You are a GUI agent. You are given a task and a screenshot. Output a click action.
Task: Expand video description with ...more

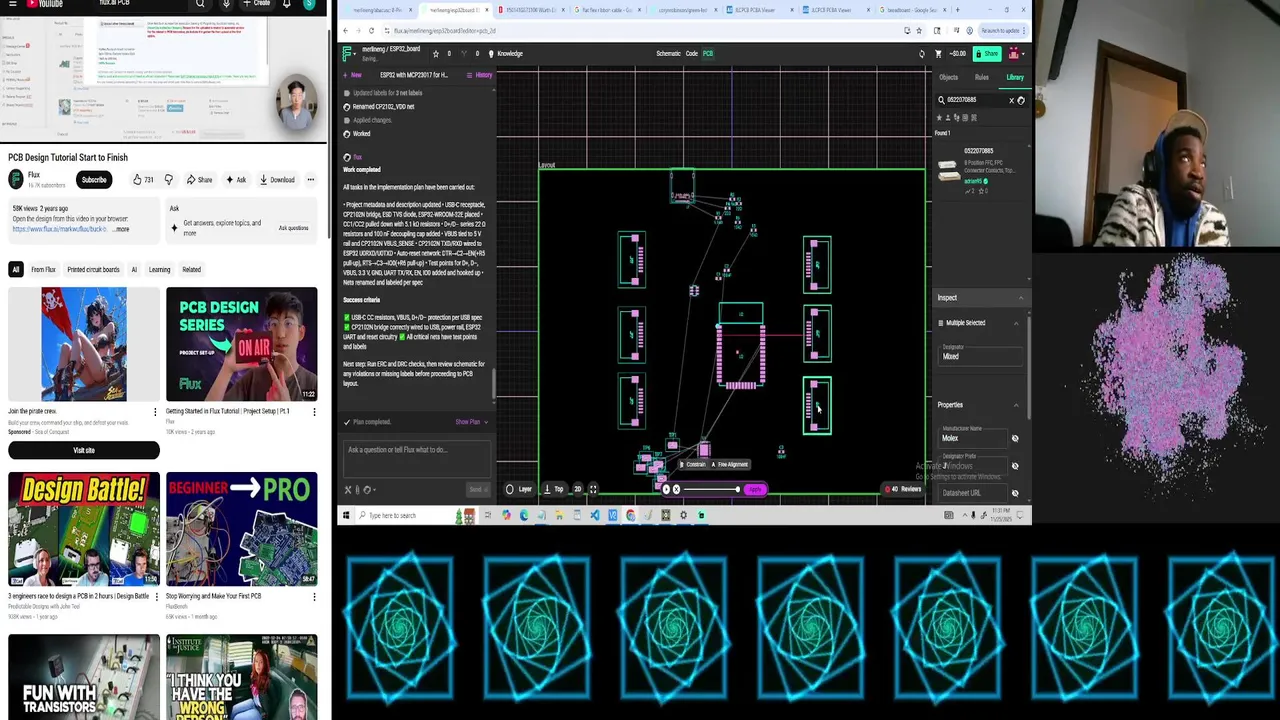[x=119, y=229]
